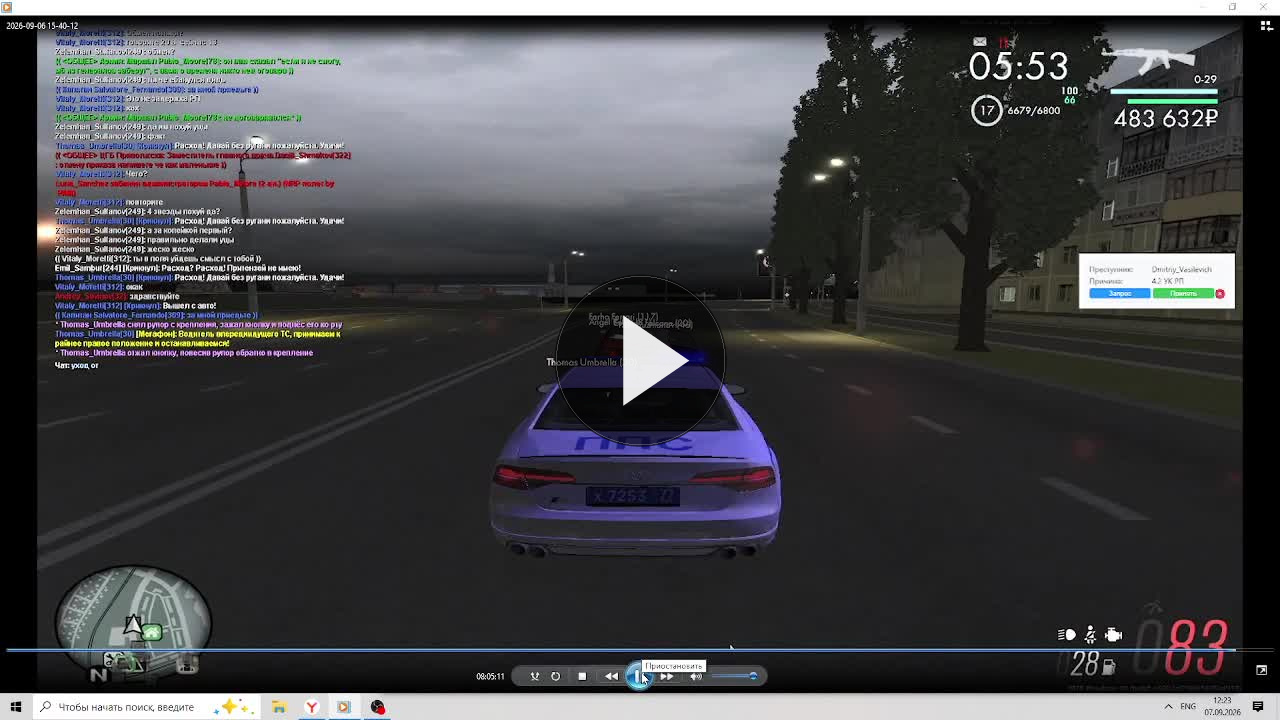The width and height of the screenshot is (1280, 720).
Task: Click the rewind (previous) button
Action: coord(611,676)
